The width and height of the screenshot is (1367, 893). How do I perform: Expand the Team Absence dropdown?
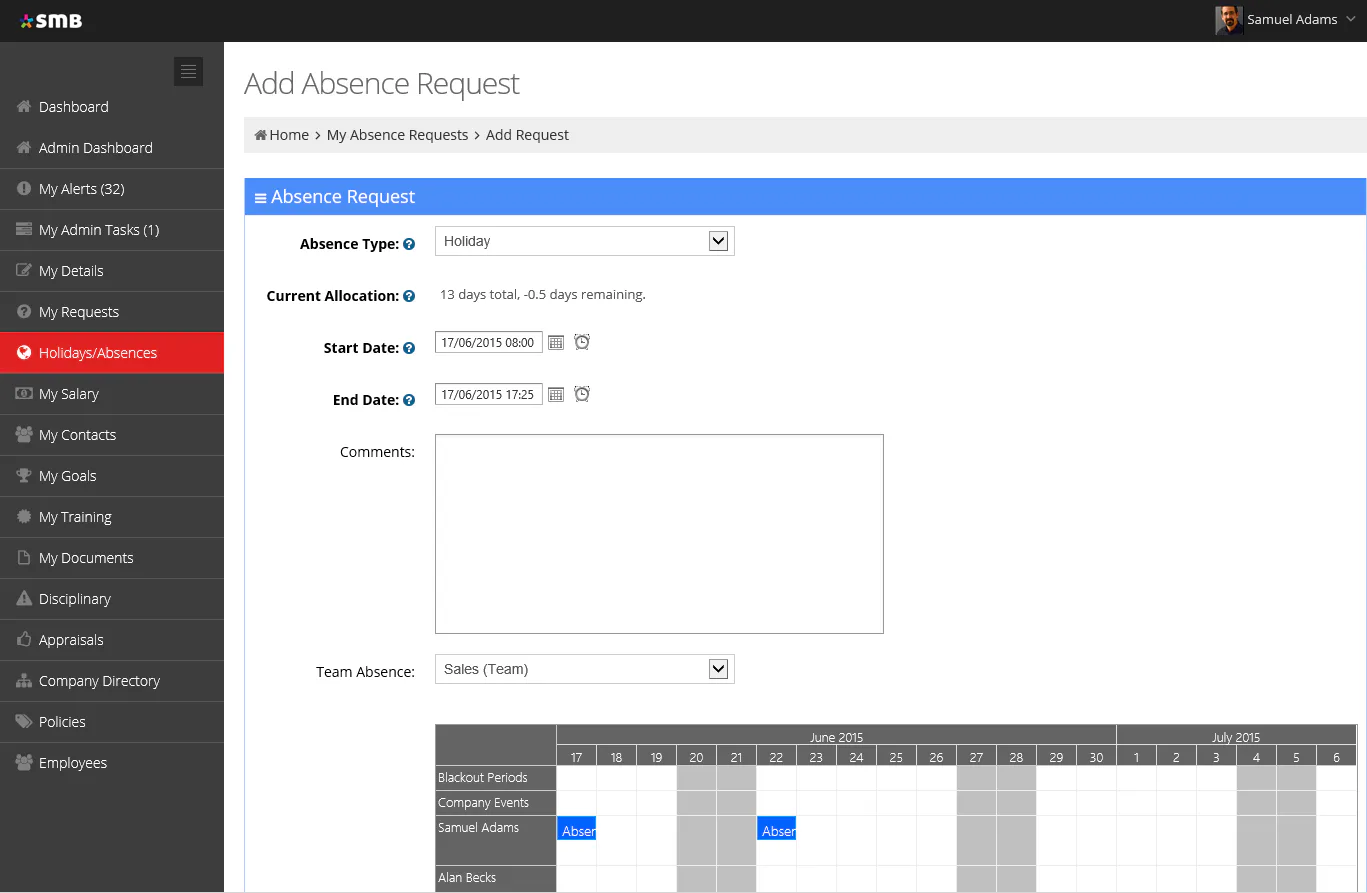click(x=718, y=669)
